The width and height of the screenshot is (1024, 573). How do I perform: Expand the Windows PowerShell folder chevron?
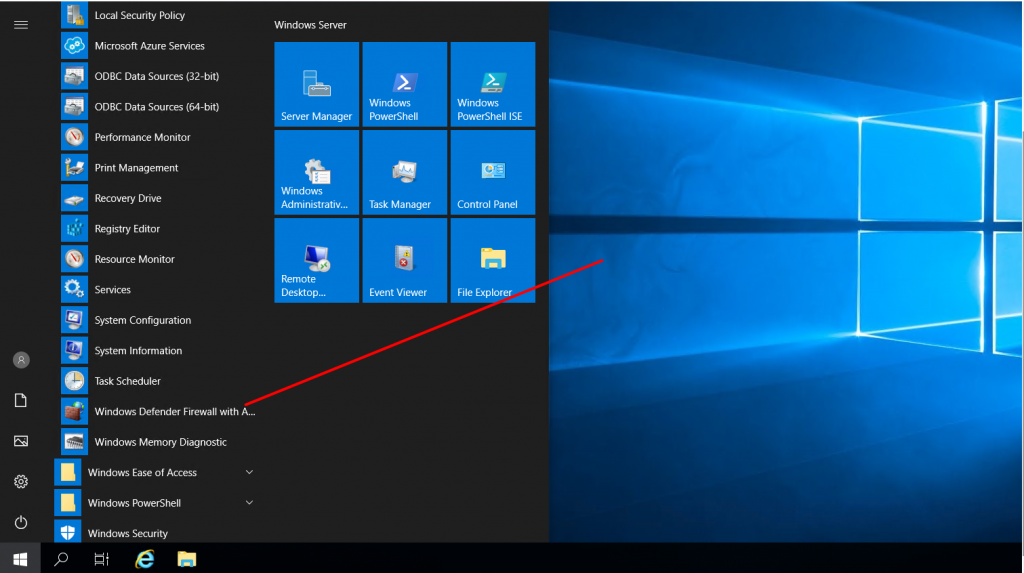pos(249,502)
